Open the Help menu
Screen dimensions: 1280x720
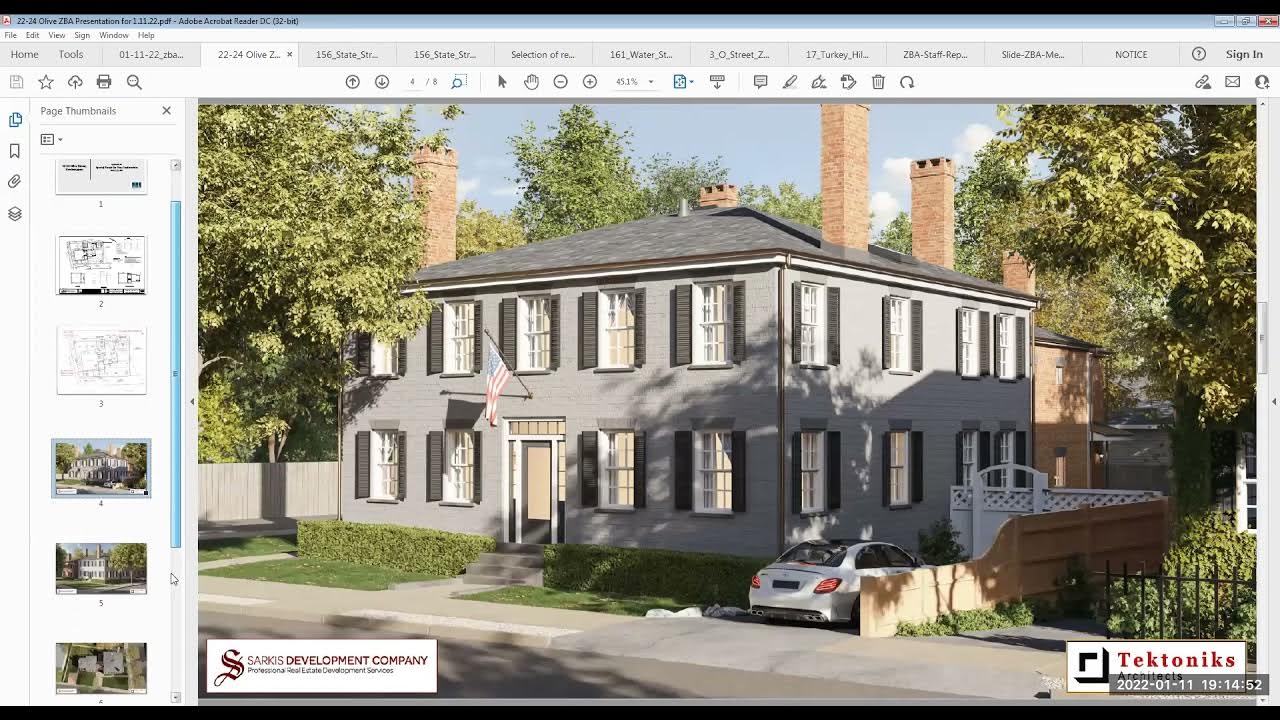pos(146,35)
